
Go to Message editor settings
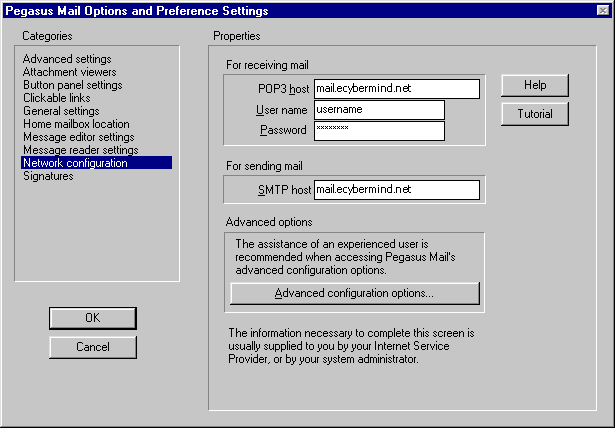pyautogui.click(x=78, y=137)
